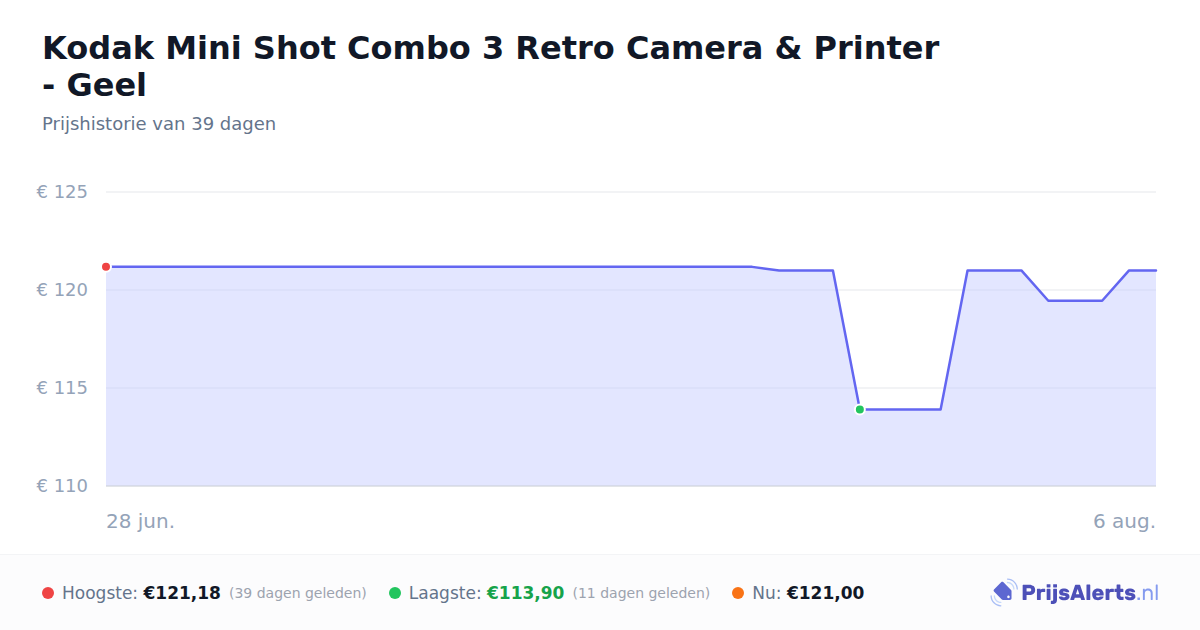
Task: Select the current price value €121,00
Action: tap(825, 593)
